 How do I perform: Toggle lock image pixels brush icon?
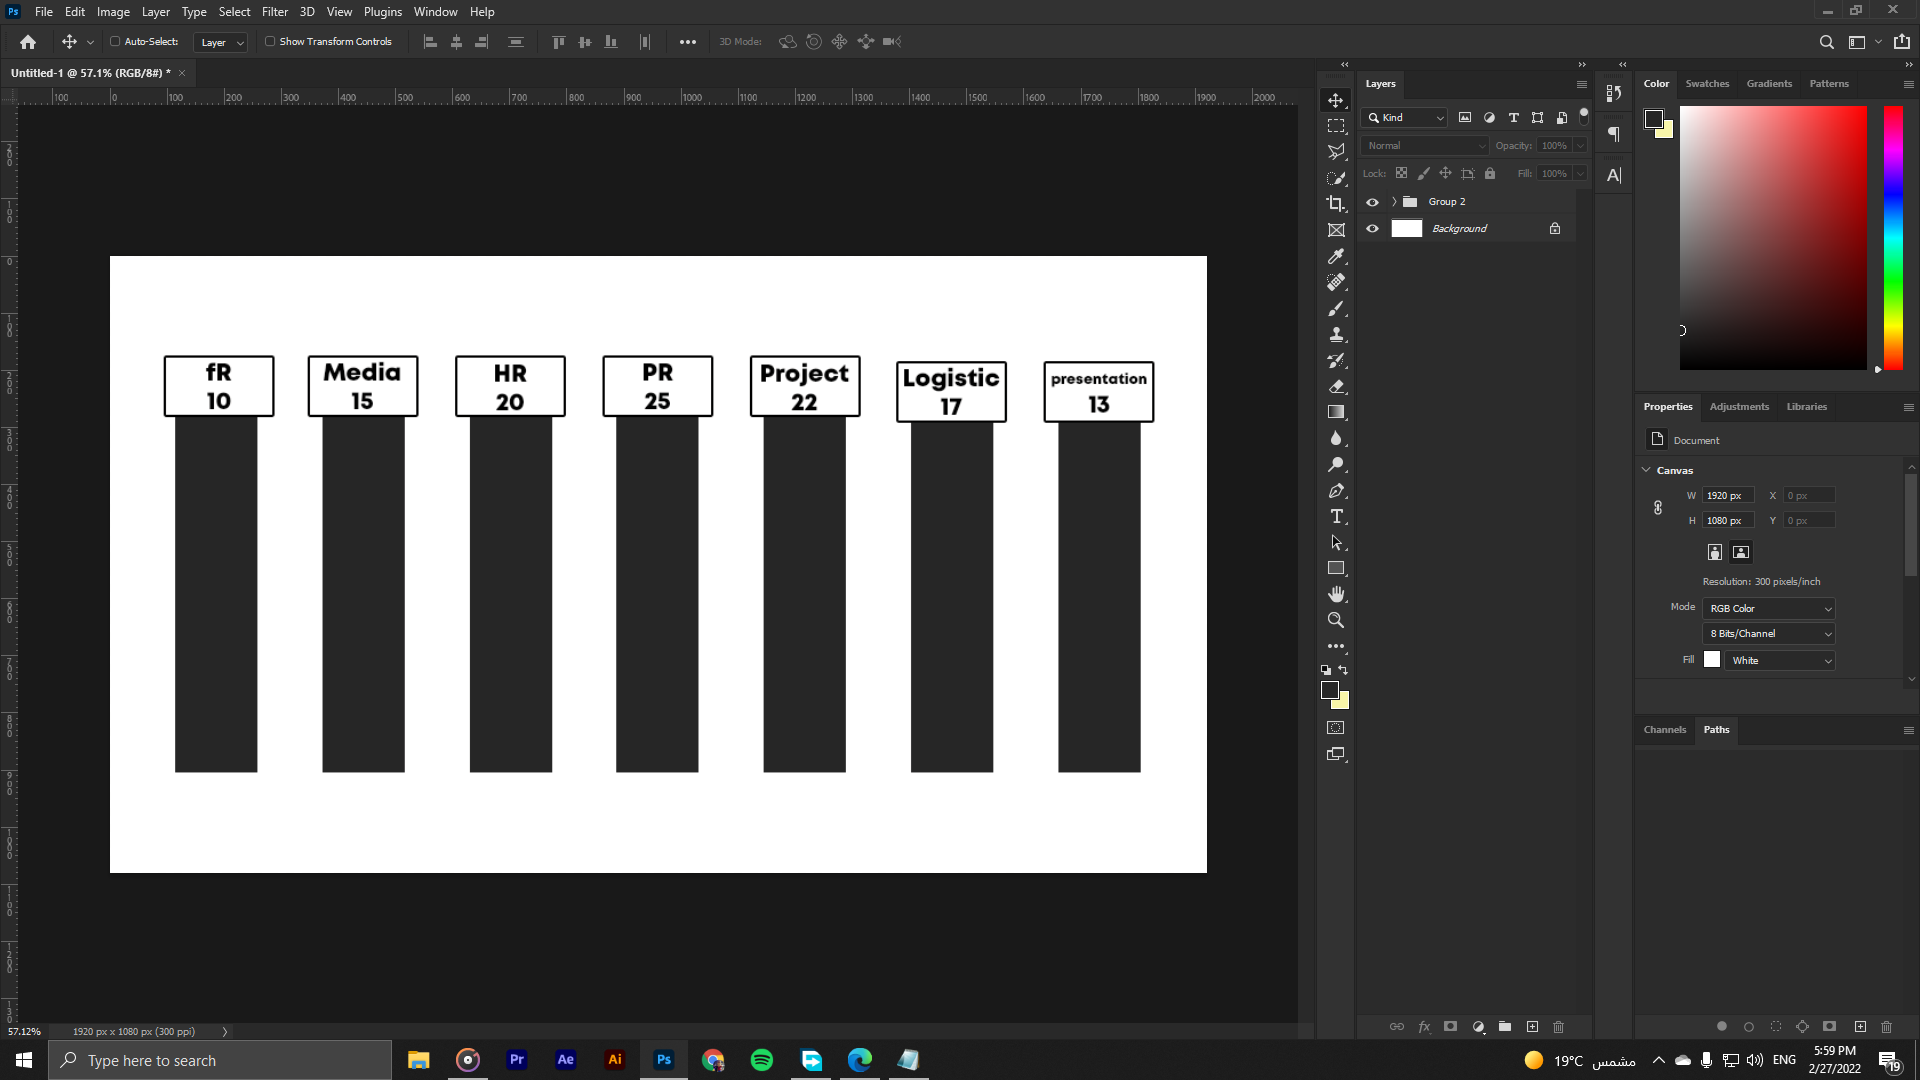point(1423,174)
